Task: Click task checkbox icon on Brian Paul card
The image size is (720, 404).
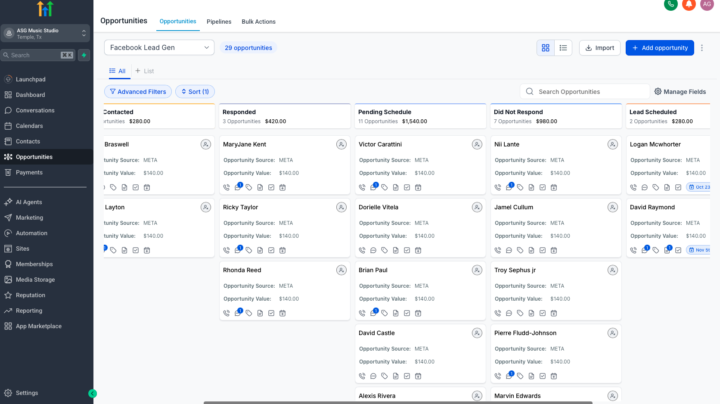Action: [406, 313]
